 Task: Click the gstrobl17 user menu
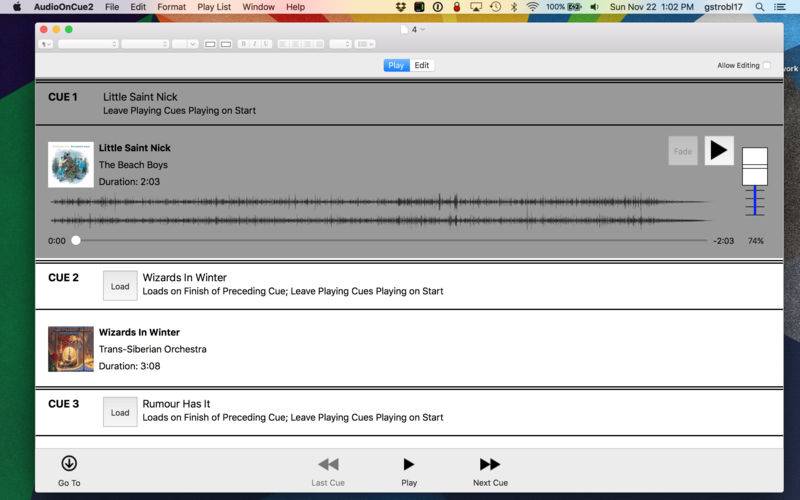[723, 7]
